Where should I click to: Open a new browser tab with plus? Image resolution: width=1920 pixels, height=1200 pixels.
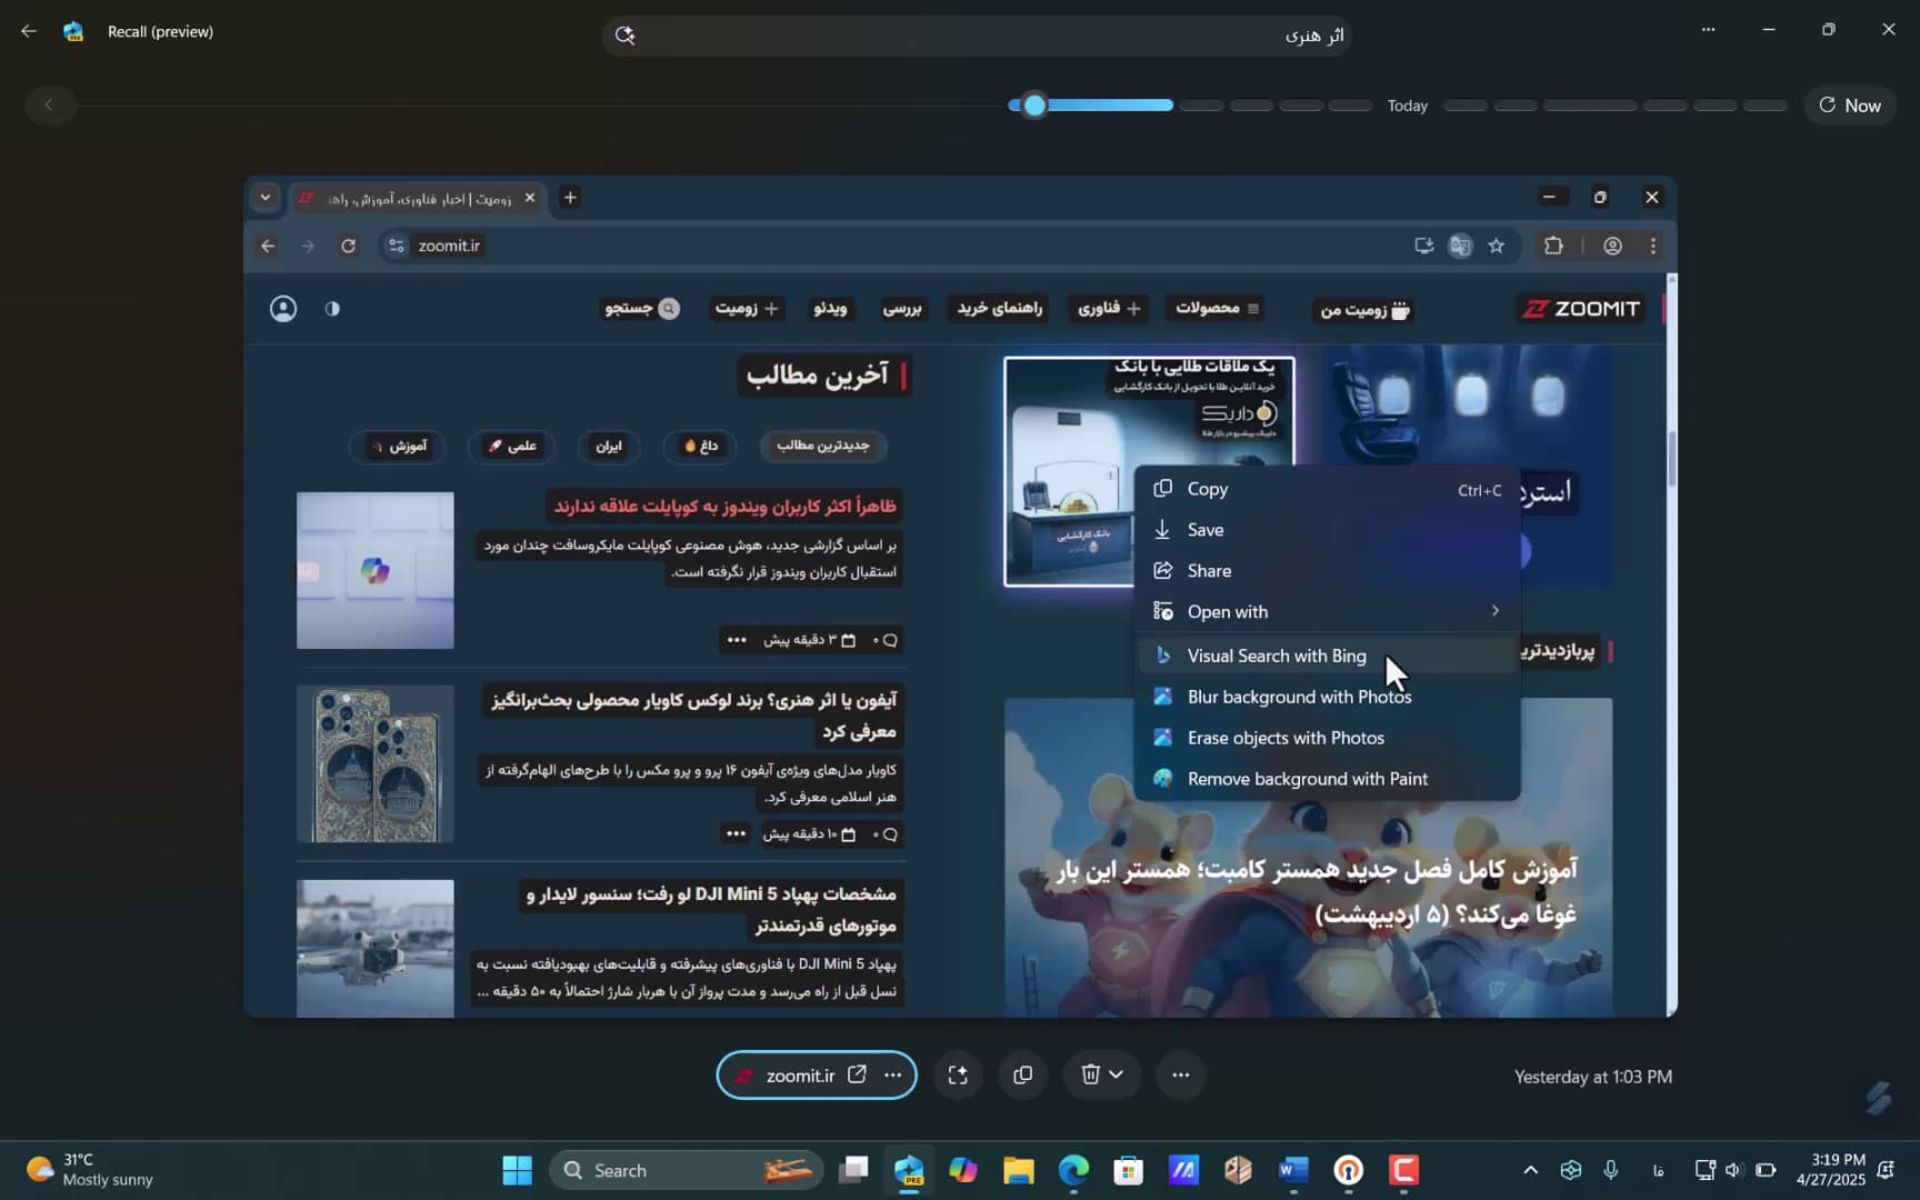[x=570, y=198]
